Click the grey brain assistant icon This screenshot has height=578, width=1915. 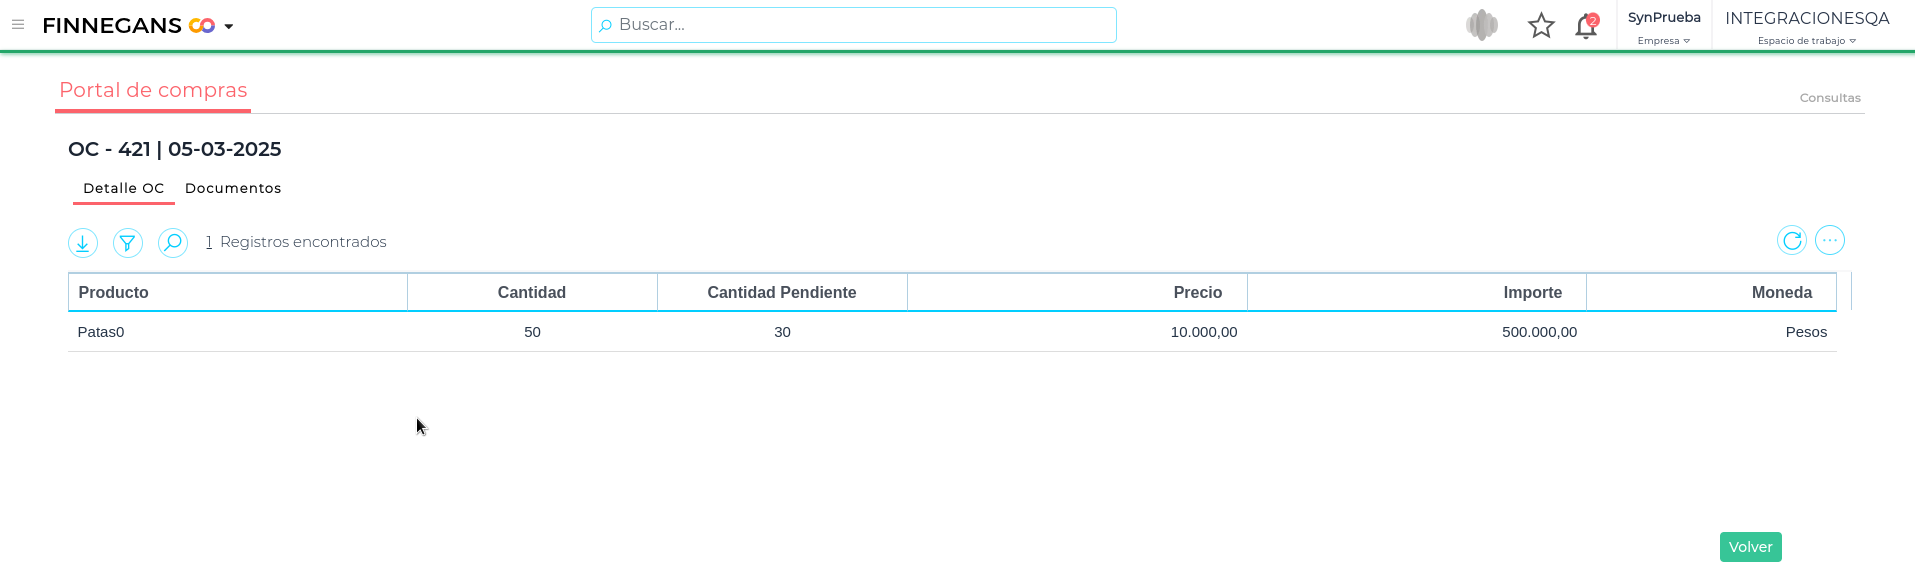pos(1482,25)
